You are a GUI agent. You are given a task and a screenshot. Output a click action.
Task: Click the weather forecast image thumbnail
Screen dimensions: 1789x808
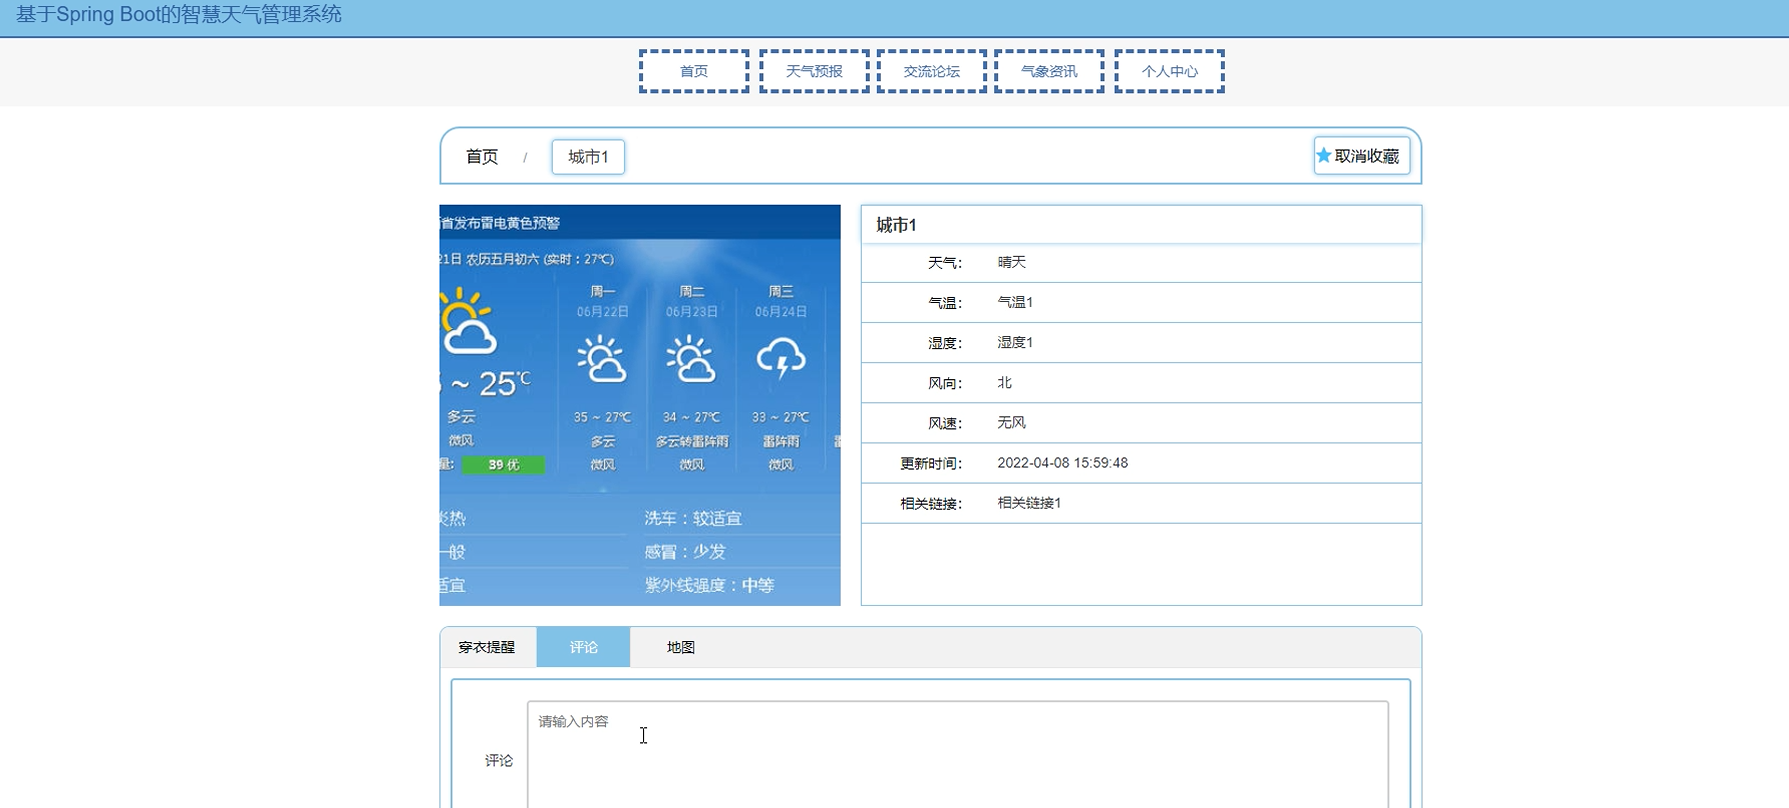point(640,405)
